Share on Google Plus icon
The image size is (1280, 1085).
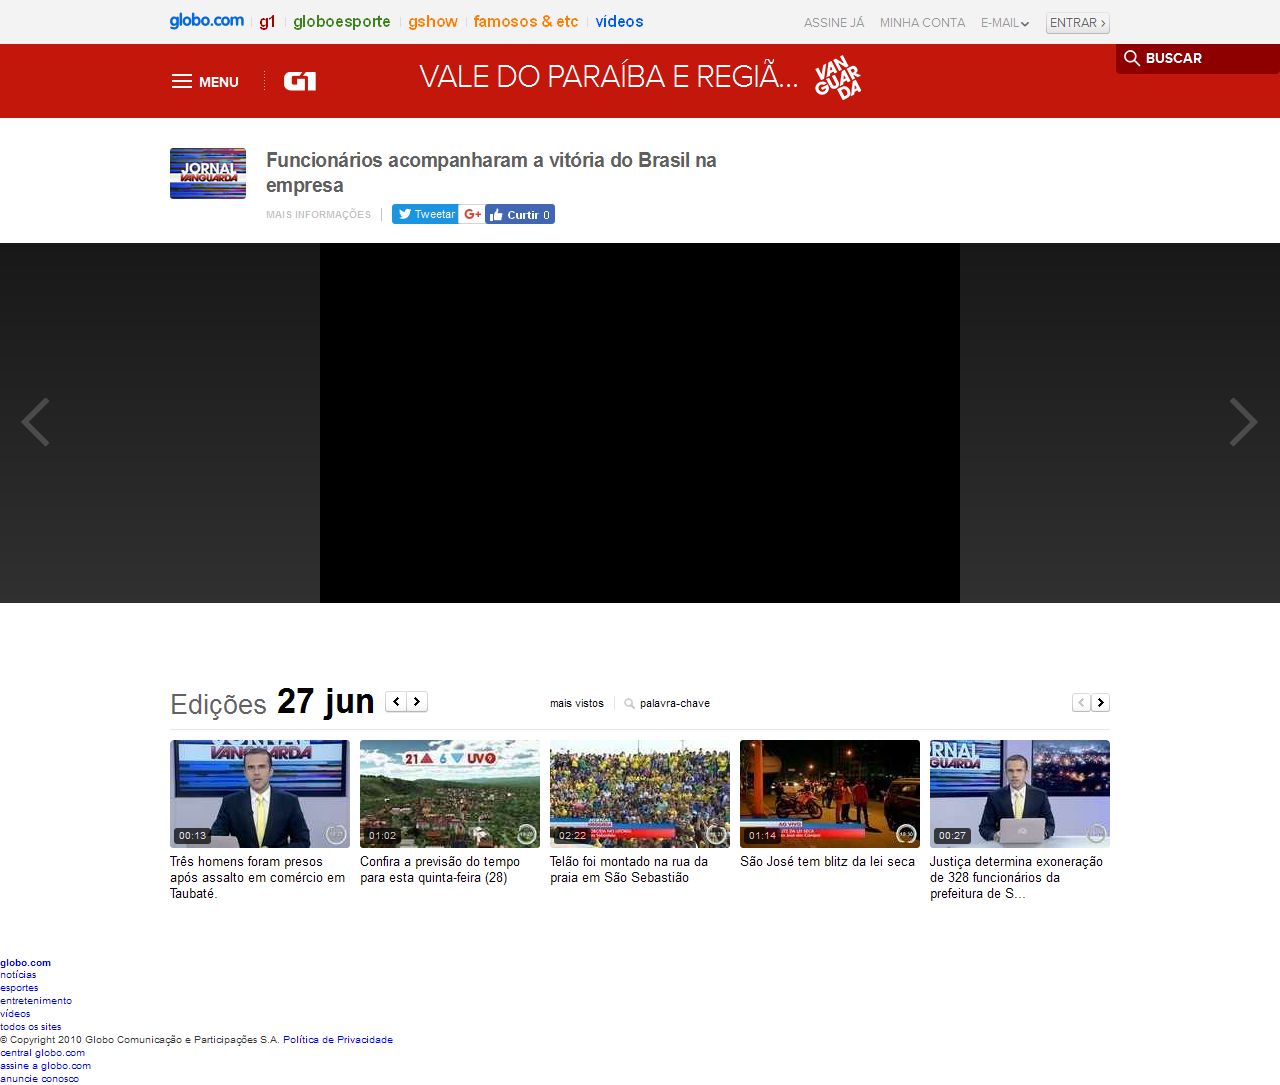tap(472, 214)
